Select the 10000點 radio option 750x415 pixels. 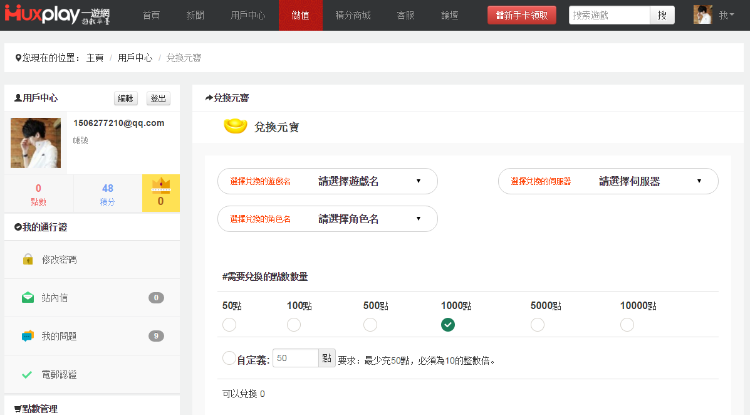(x=627, y=325)
